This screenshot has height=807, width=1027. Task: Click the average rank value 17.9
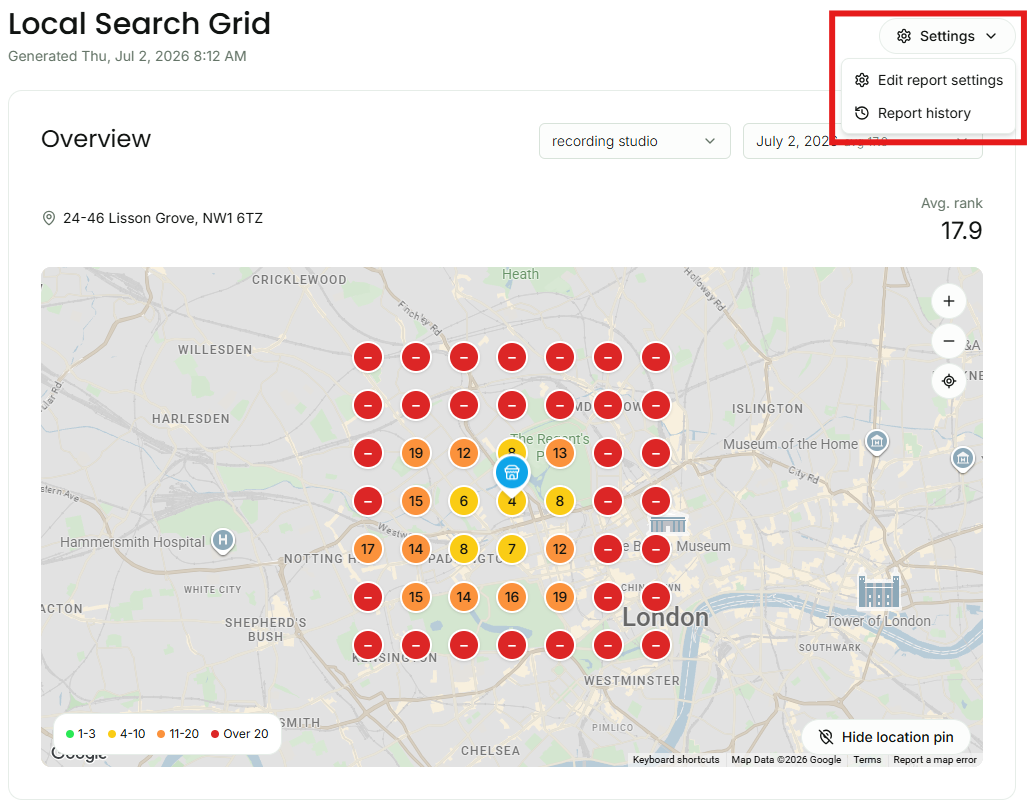pos(961,231)
